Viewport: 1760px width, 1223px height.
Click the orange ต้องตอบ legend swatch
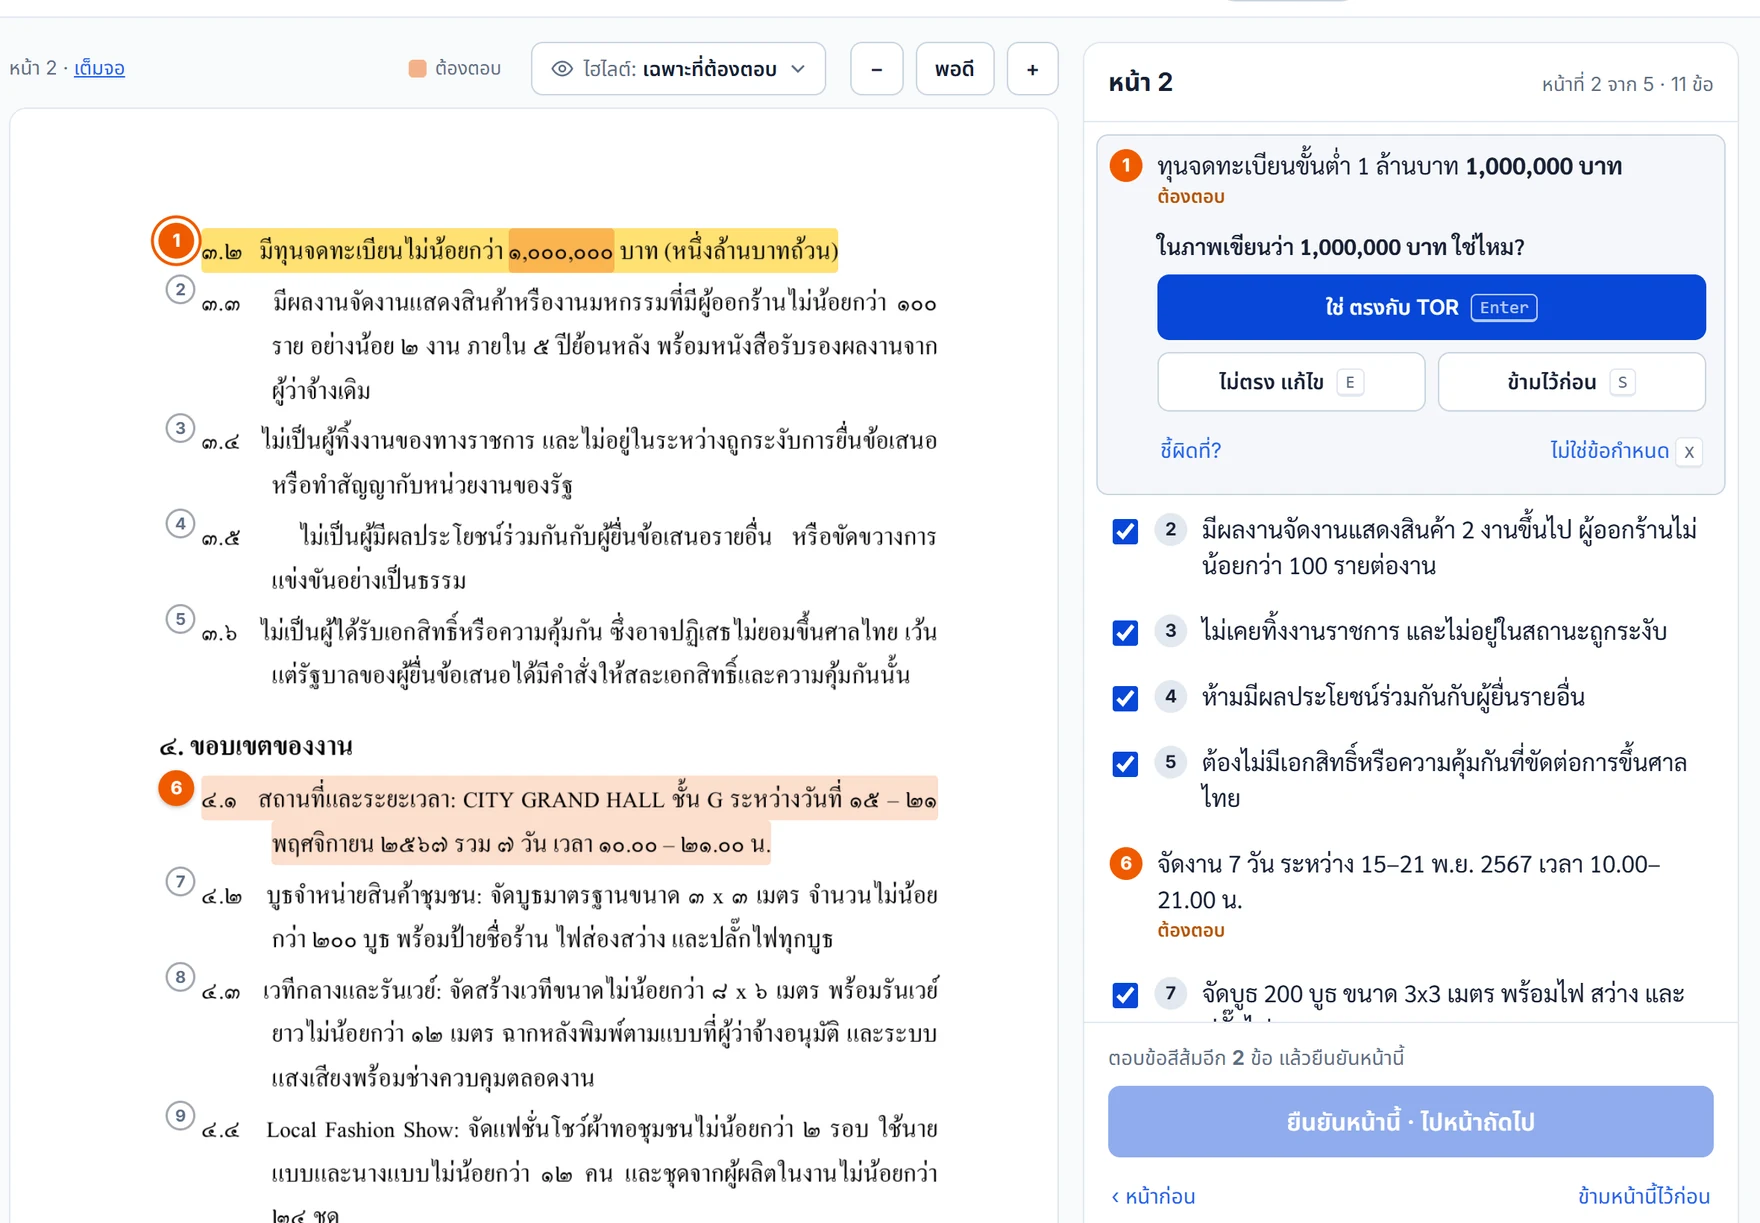click(x=417, y=69)
